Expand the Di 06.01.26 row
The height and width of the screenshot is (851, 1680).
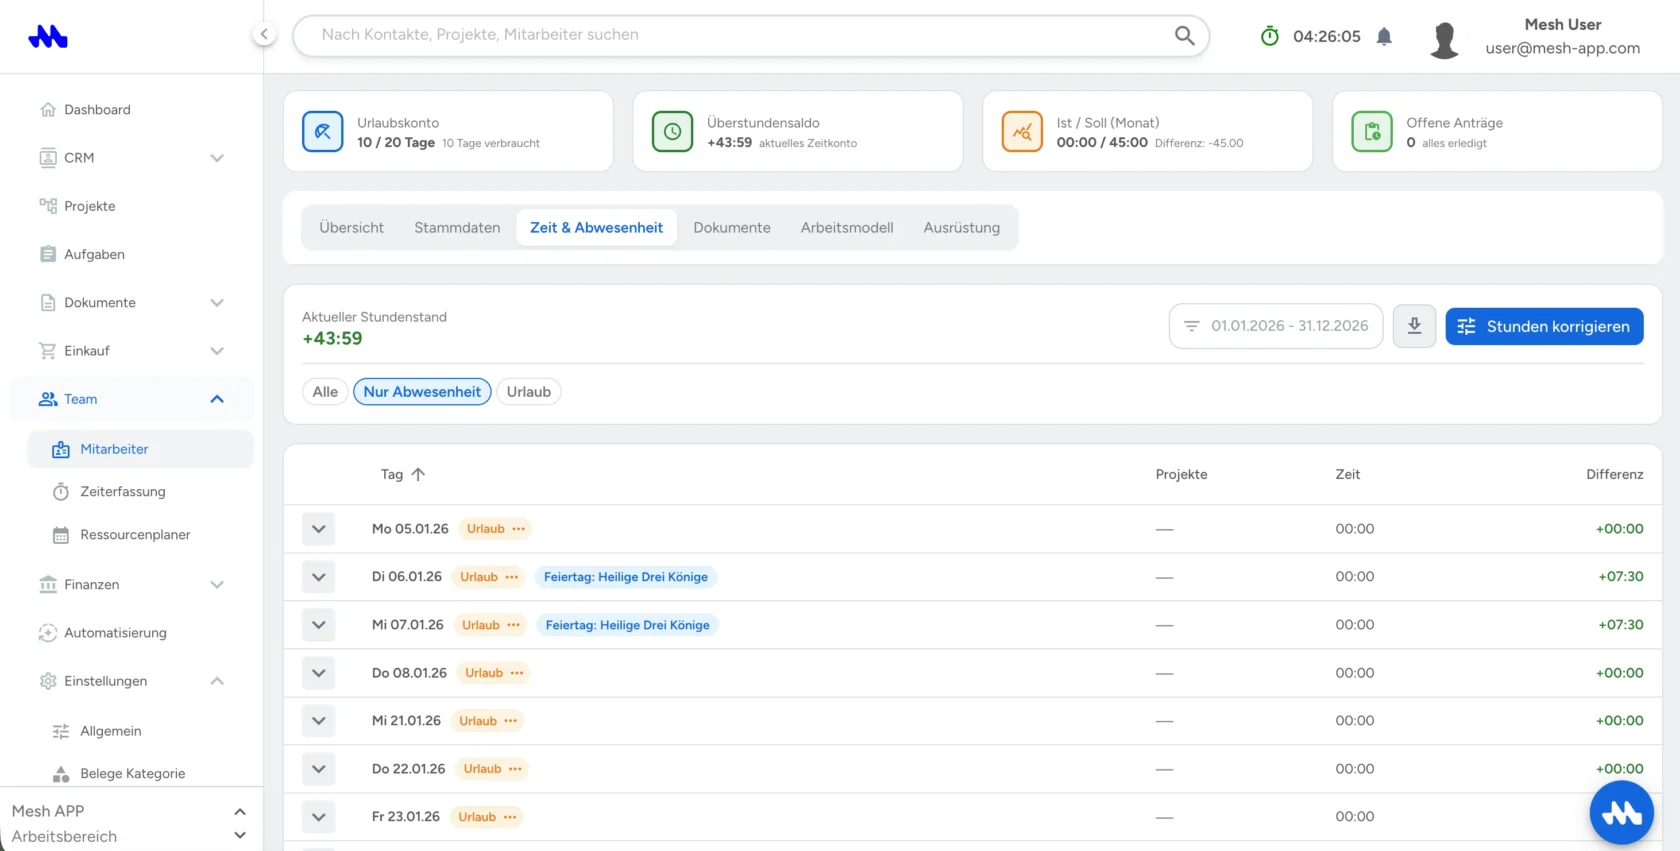[x=319, y=577]
